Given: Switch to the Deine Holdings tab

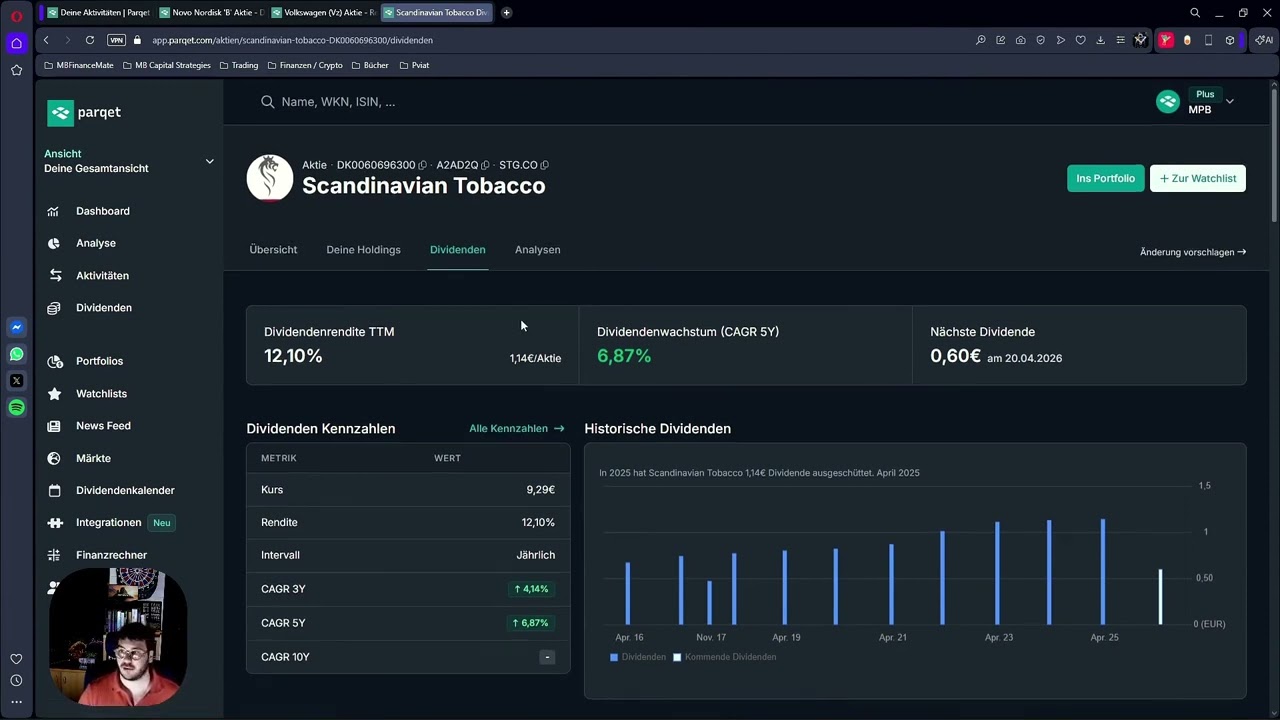Looking at the screenshot, I should point(363,250).
